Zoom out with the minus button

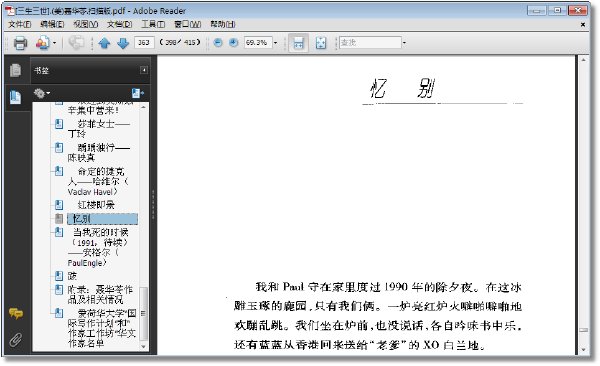click(218, 42)
